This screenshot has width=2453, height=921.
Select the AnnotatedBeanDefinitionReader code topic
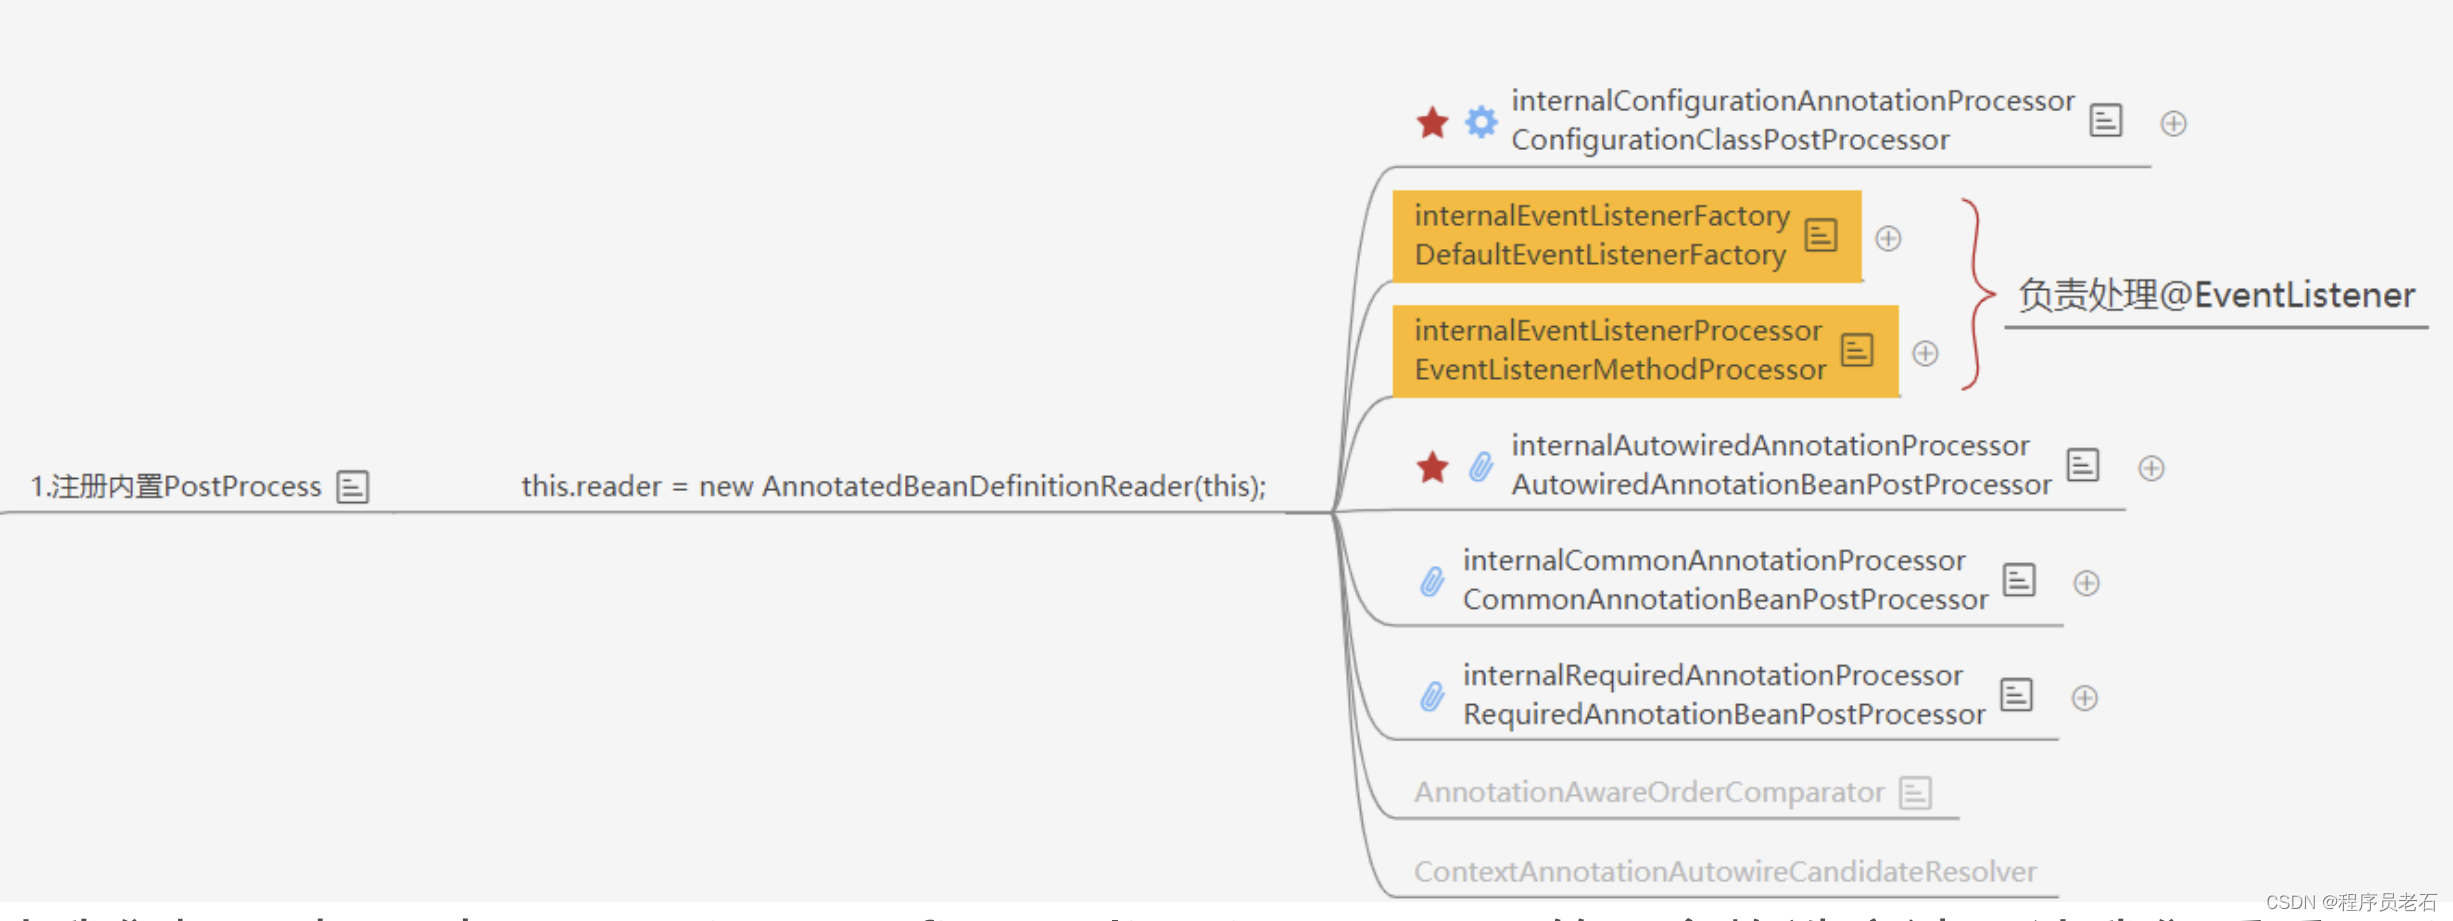click(893, 486)
